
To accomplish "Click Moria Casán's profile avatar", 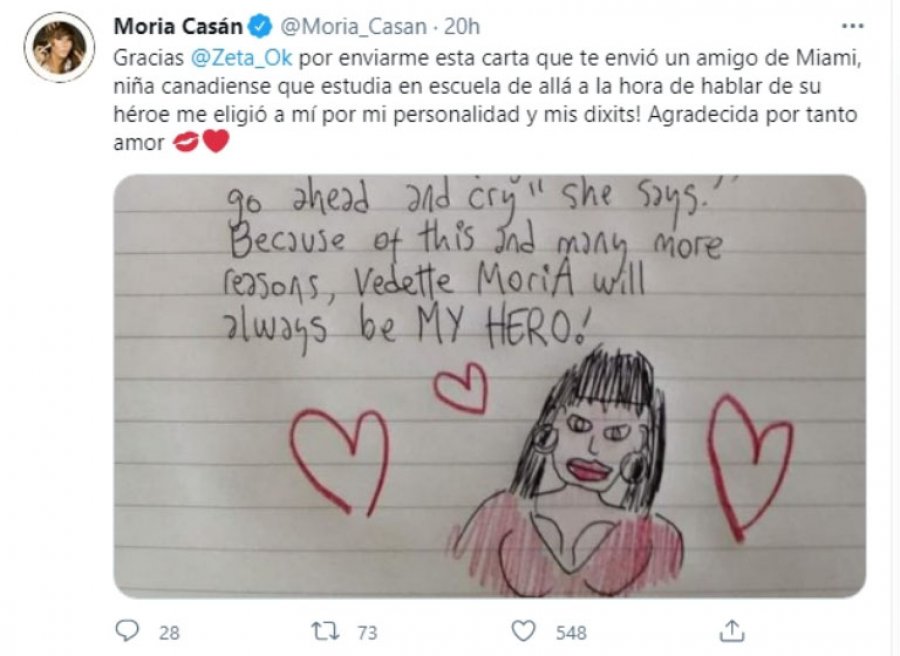I will pyautogui.click(x=59, y=47).
